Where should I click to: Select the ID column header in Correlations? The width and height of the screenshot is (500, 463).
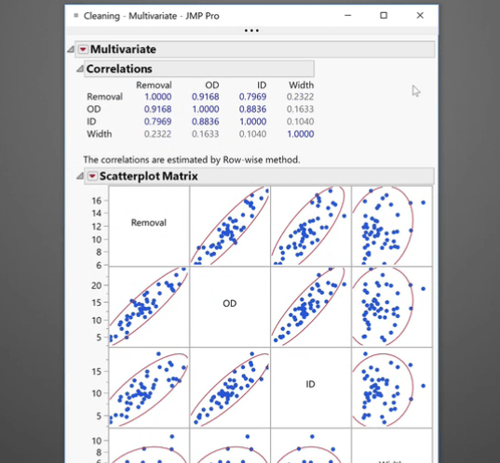pyautogui.click(x=261, y=85)
